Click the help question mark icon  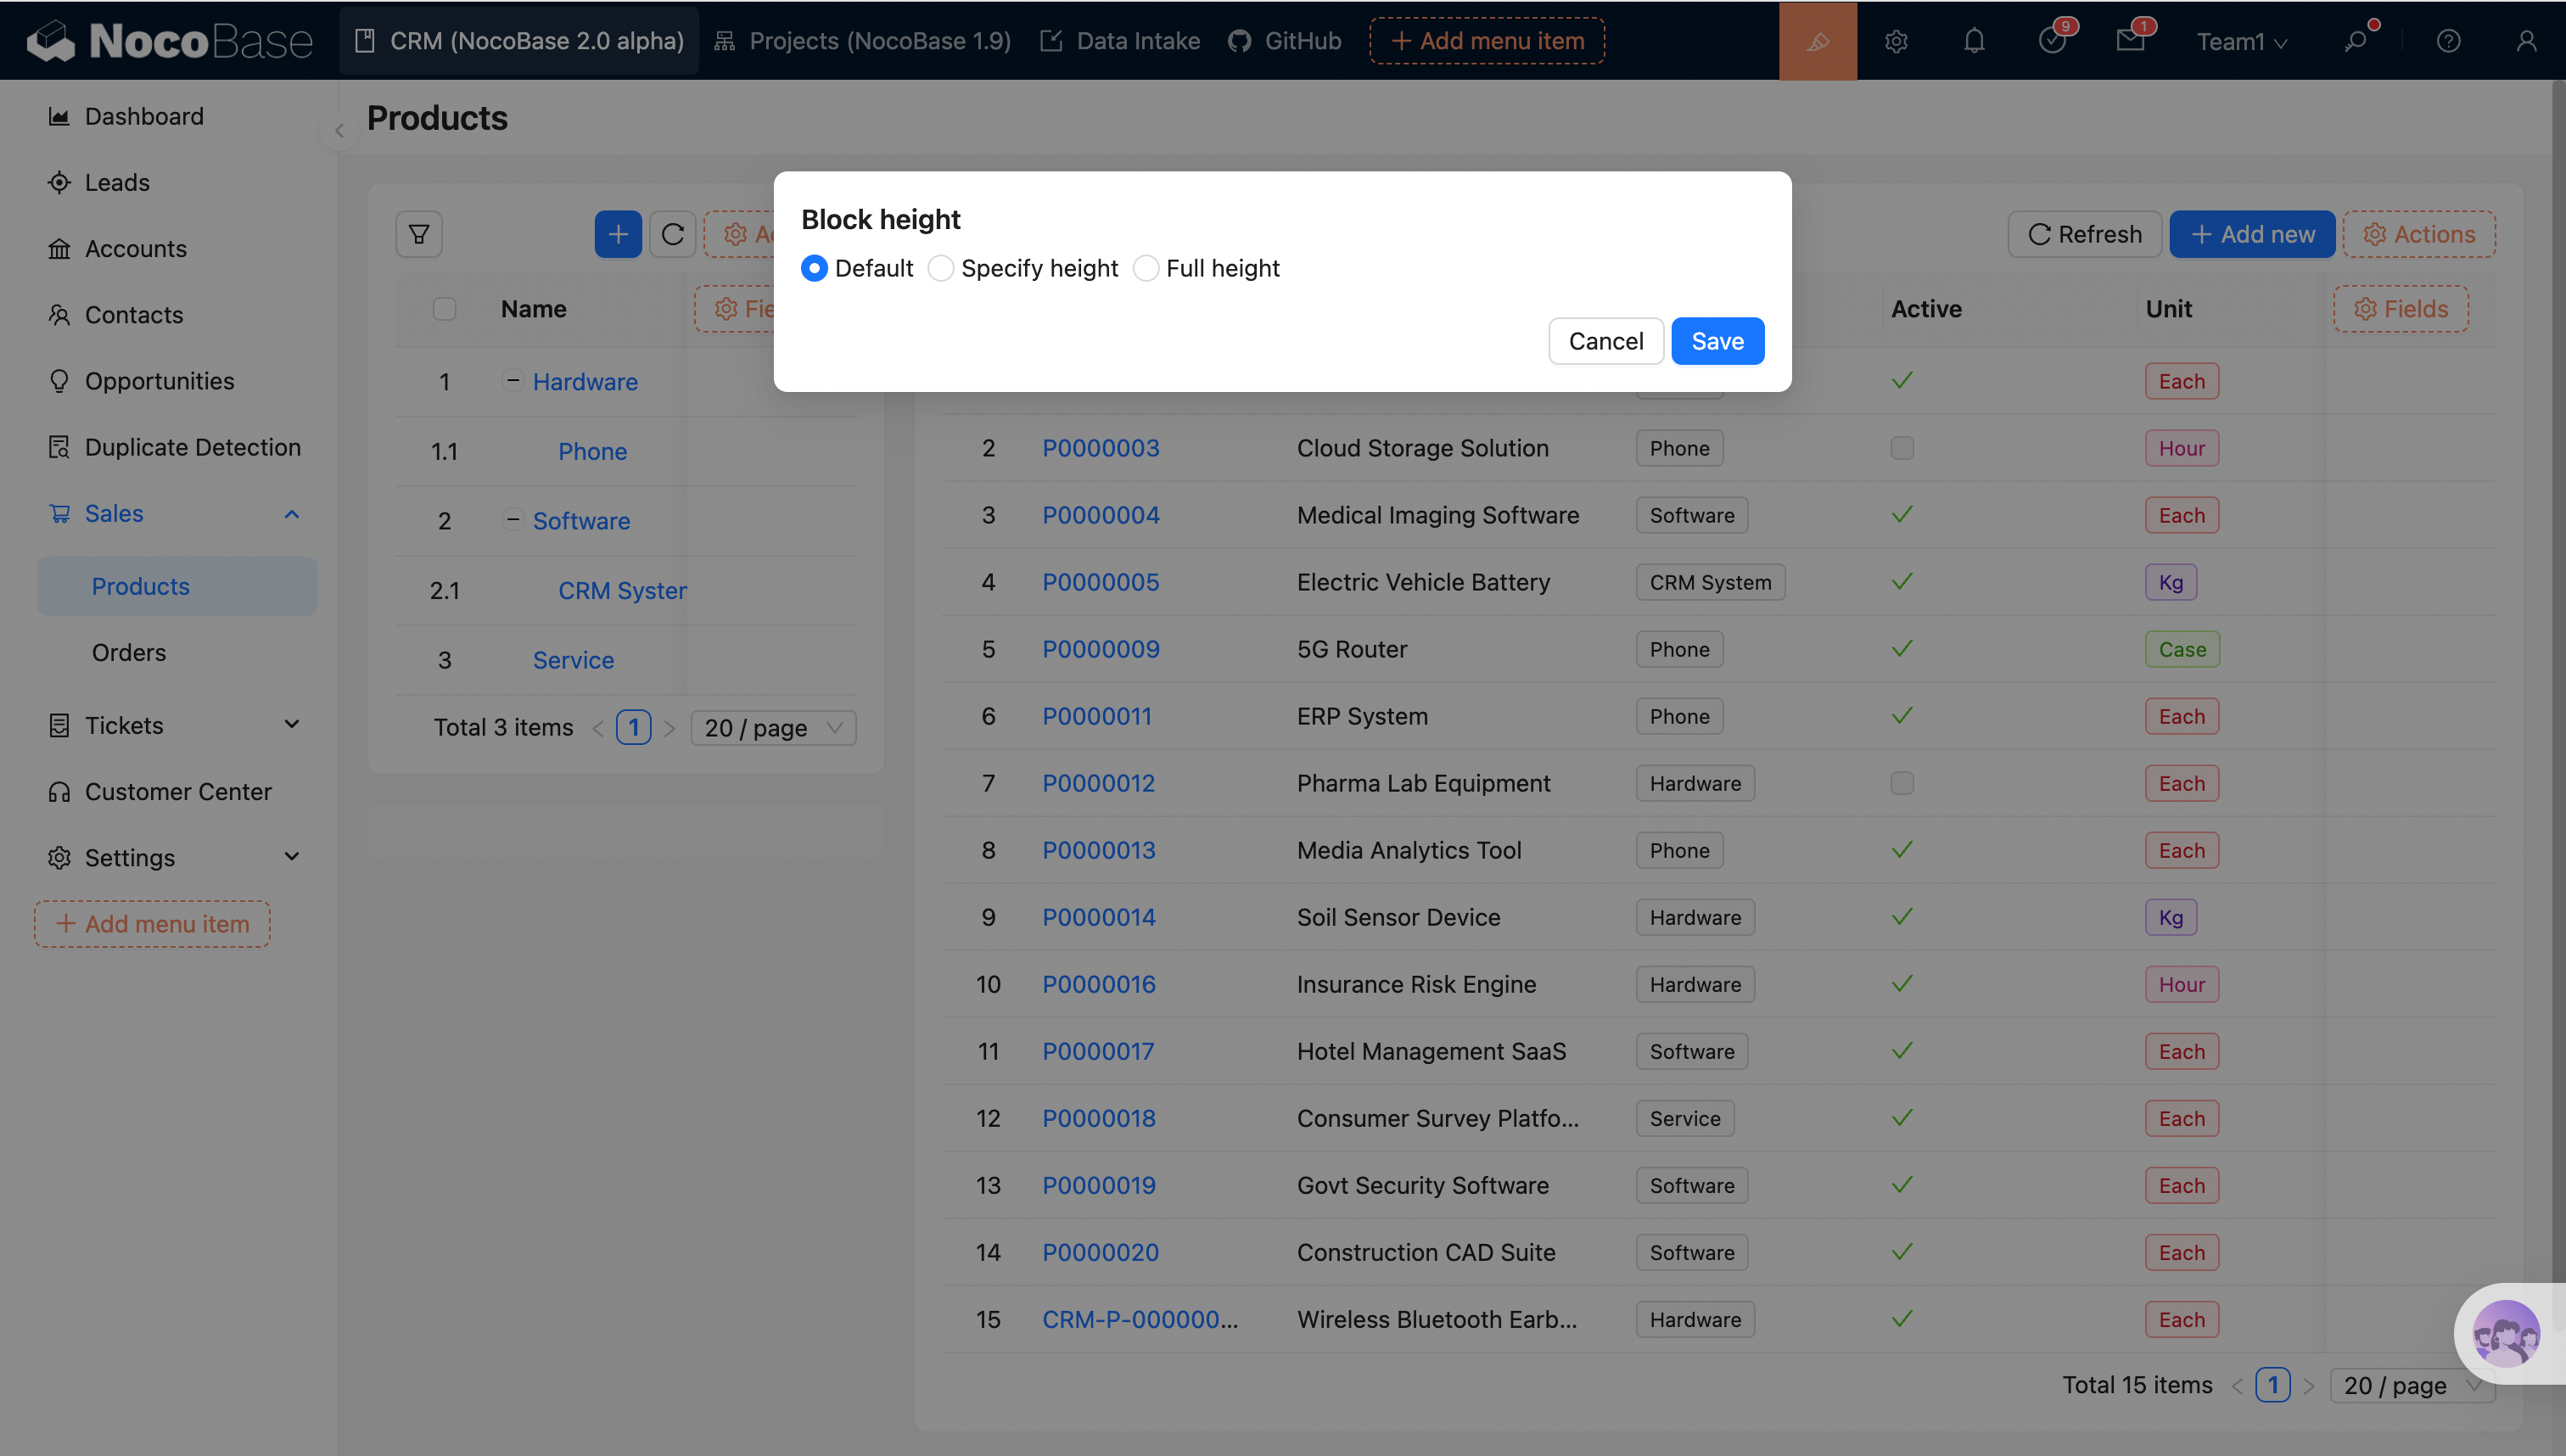[2448, 41]
